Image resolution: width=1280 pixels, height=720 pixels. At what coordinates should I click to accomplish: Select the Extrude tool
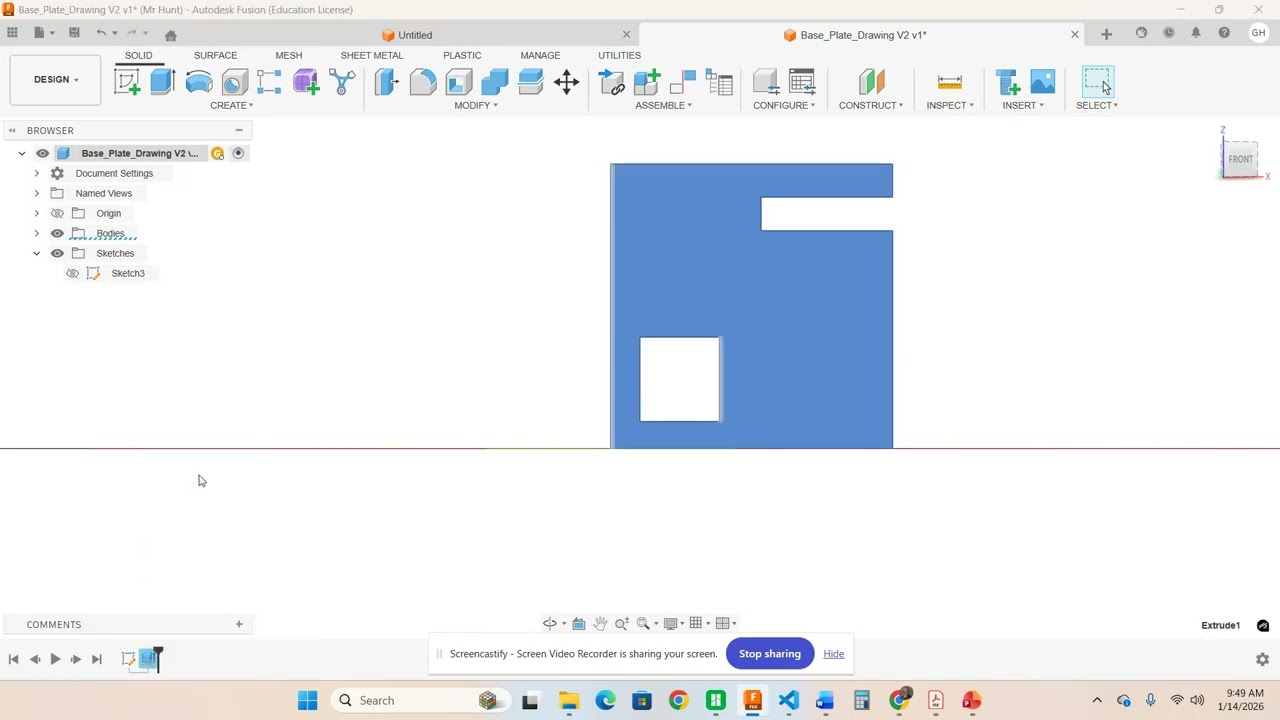[x=163, y=82]
